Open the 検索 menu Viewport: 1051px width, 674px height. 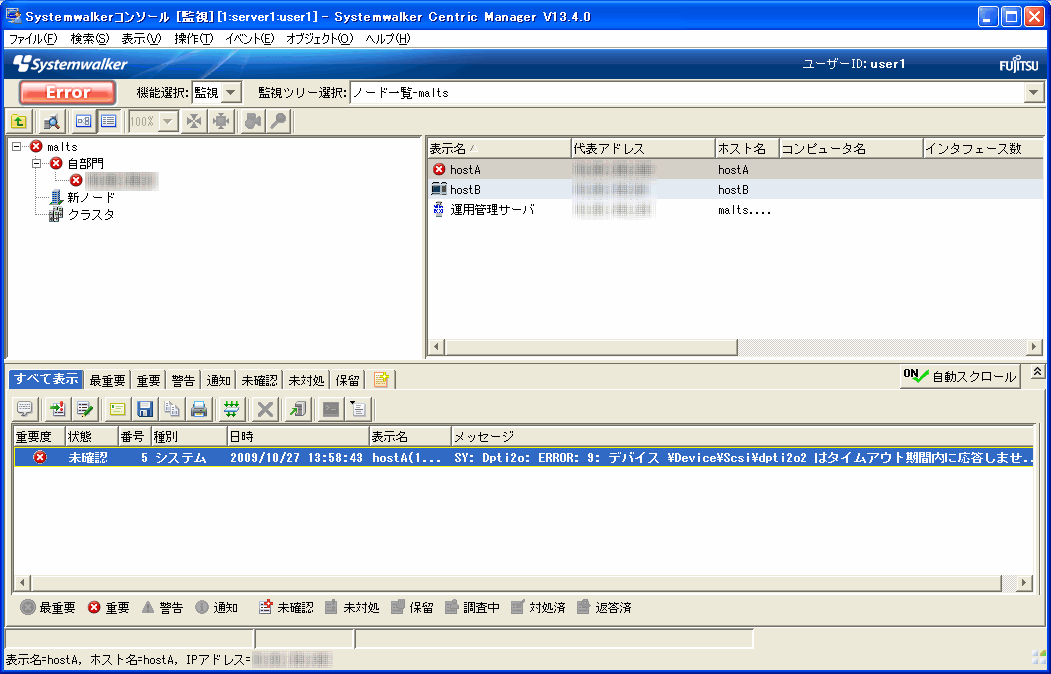pyautogui.click(x=89, y=39)
